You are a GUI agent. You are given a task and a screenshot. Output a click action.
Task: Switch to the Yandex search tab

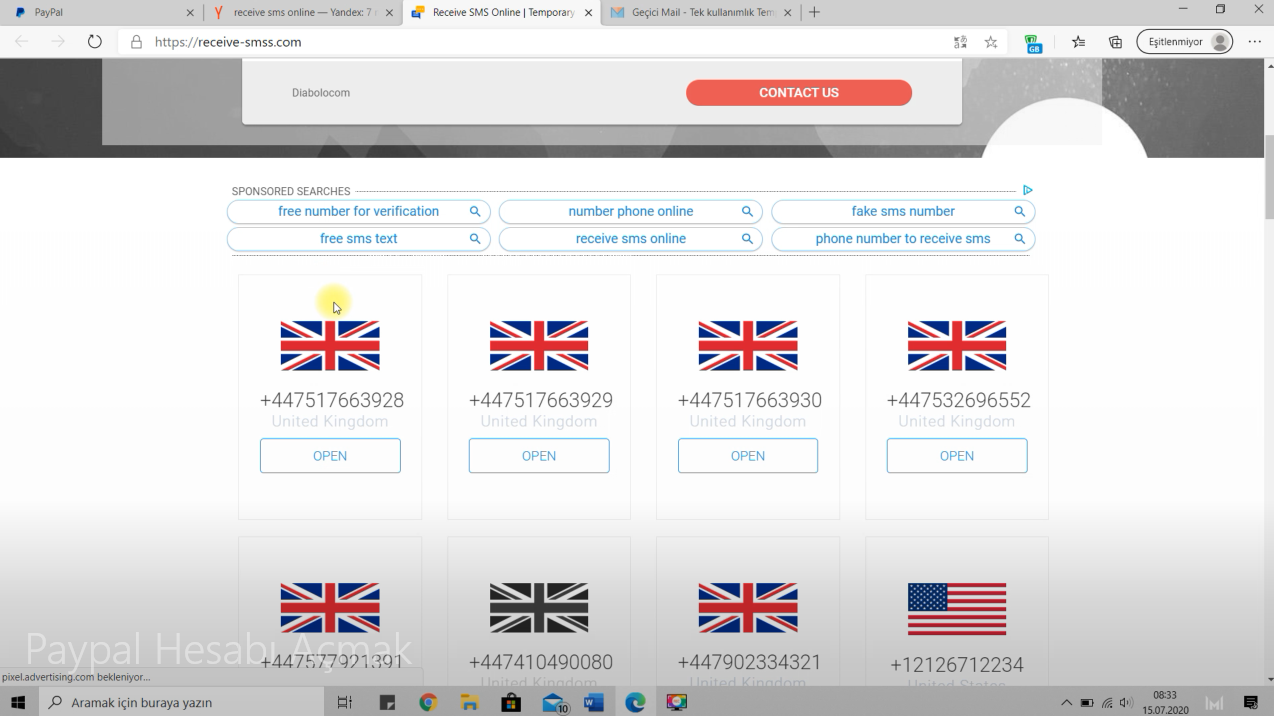[303, 13]
